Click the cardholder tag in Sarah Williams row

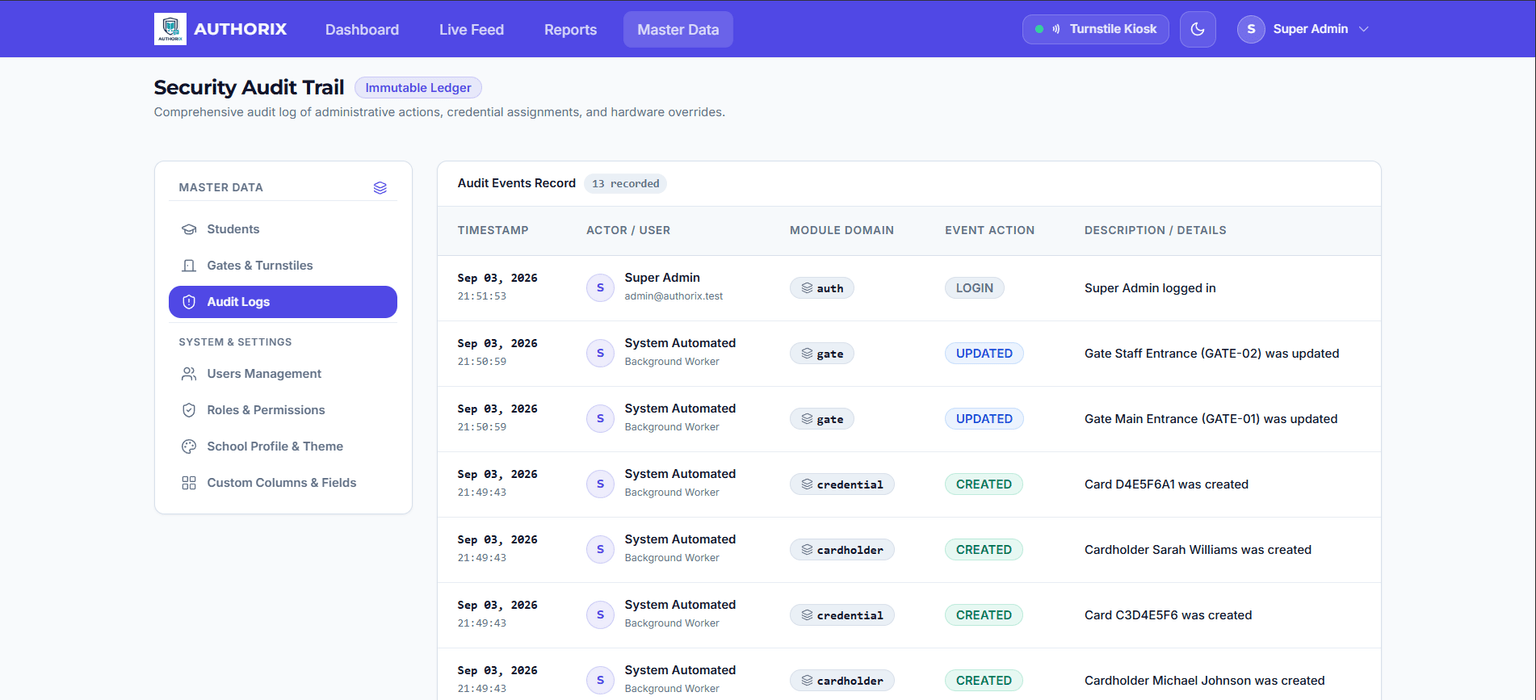pyautogui.click(x=842, y=549)
